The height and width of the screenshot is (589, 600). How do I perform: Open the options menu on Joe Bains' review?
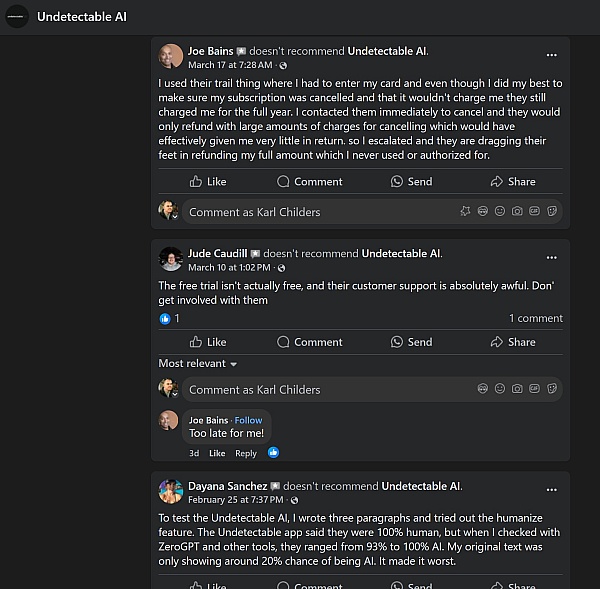551,55
